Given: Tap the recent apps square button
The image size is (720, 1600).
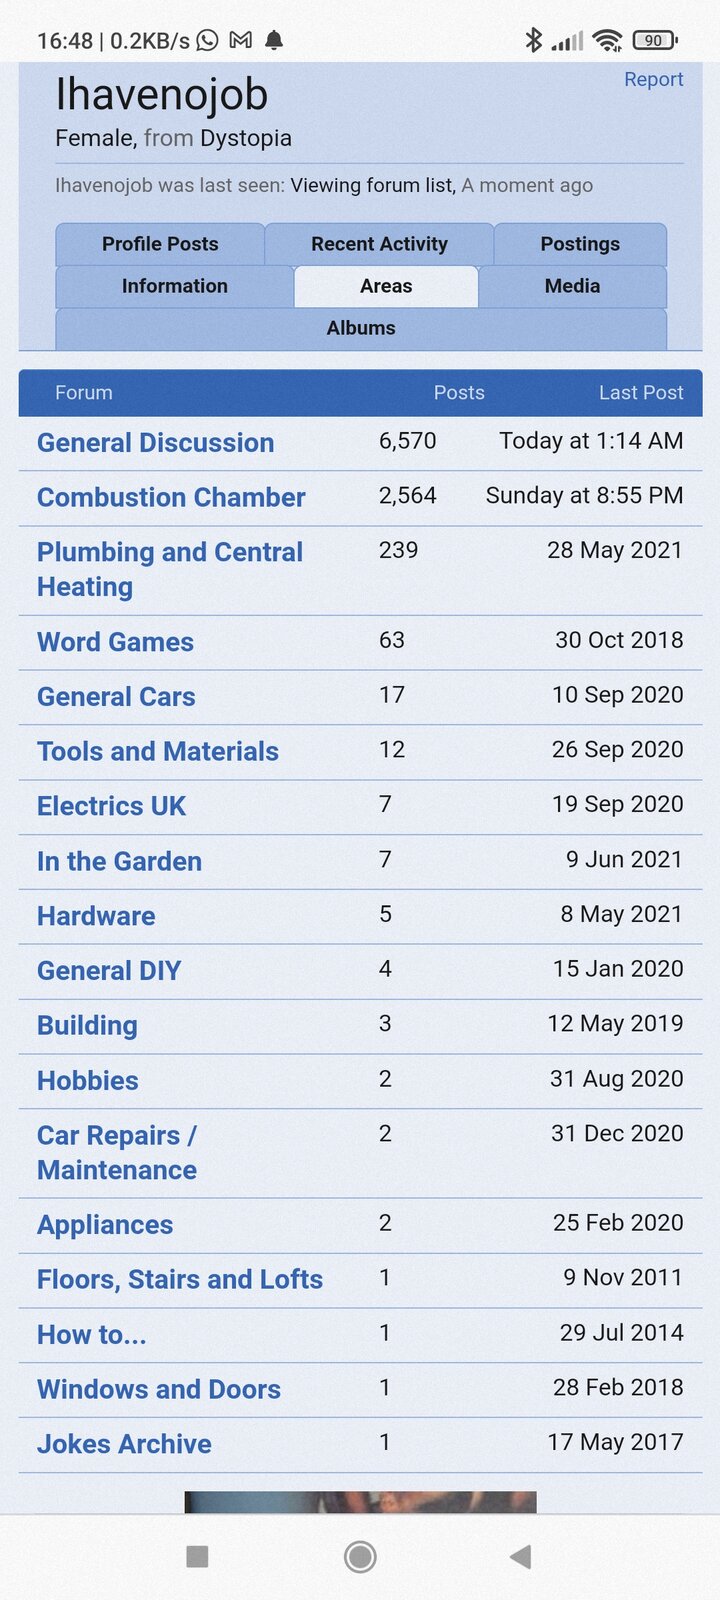Looking at the screenshot, I should click(198, 1556).
